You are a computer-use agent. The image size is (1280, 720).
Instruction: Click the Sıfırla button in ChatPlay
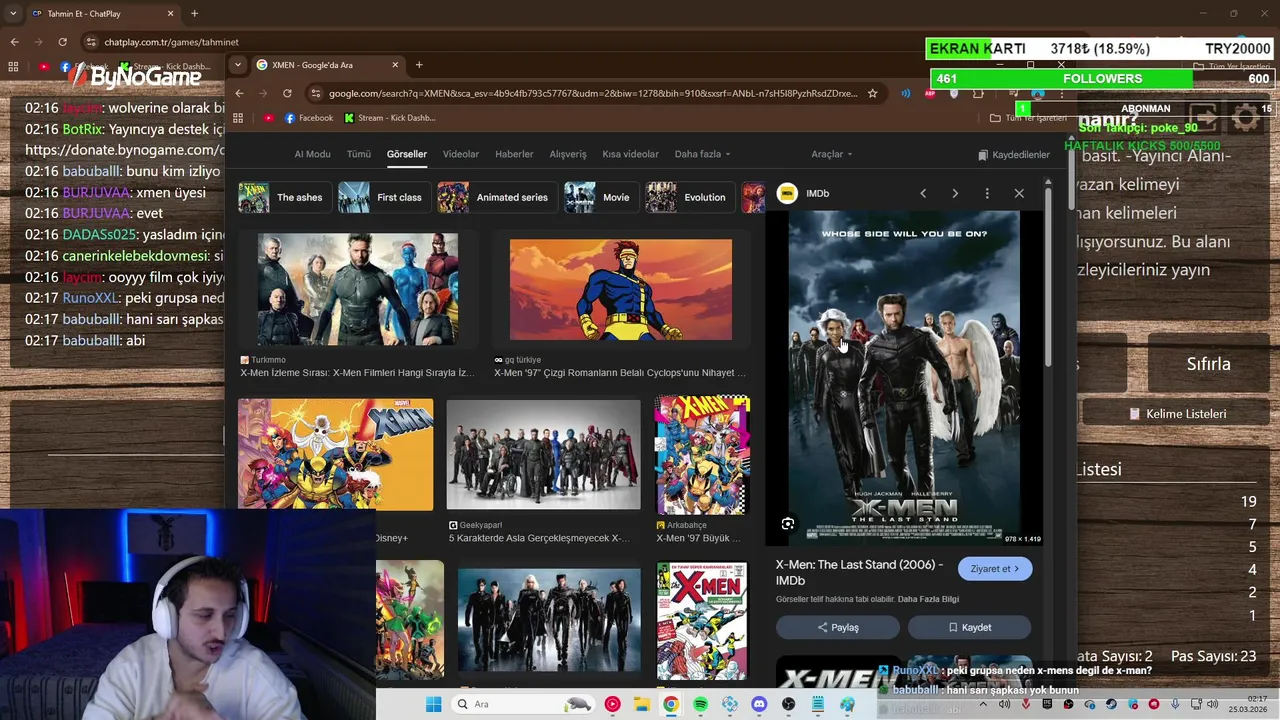point(1208,364)
